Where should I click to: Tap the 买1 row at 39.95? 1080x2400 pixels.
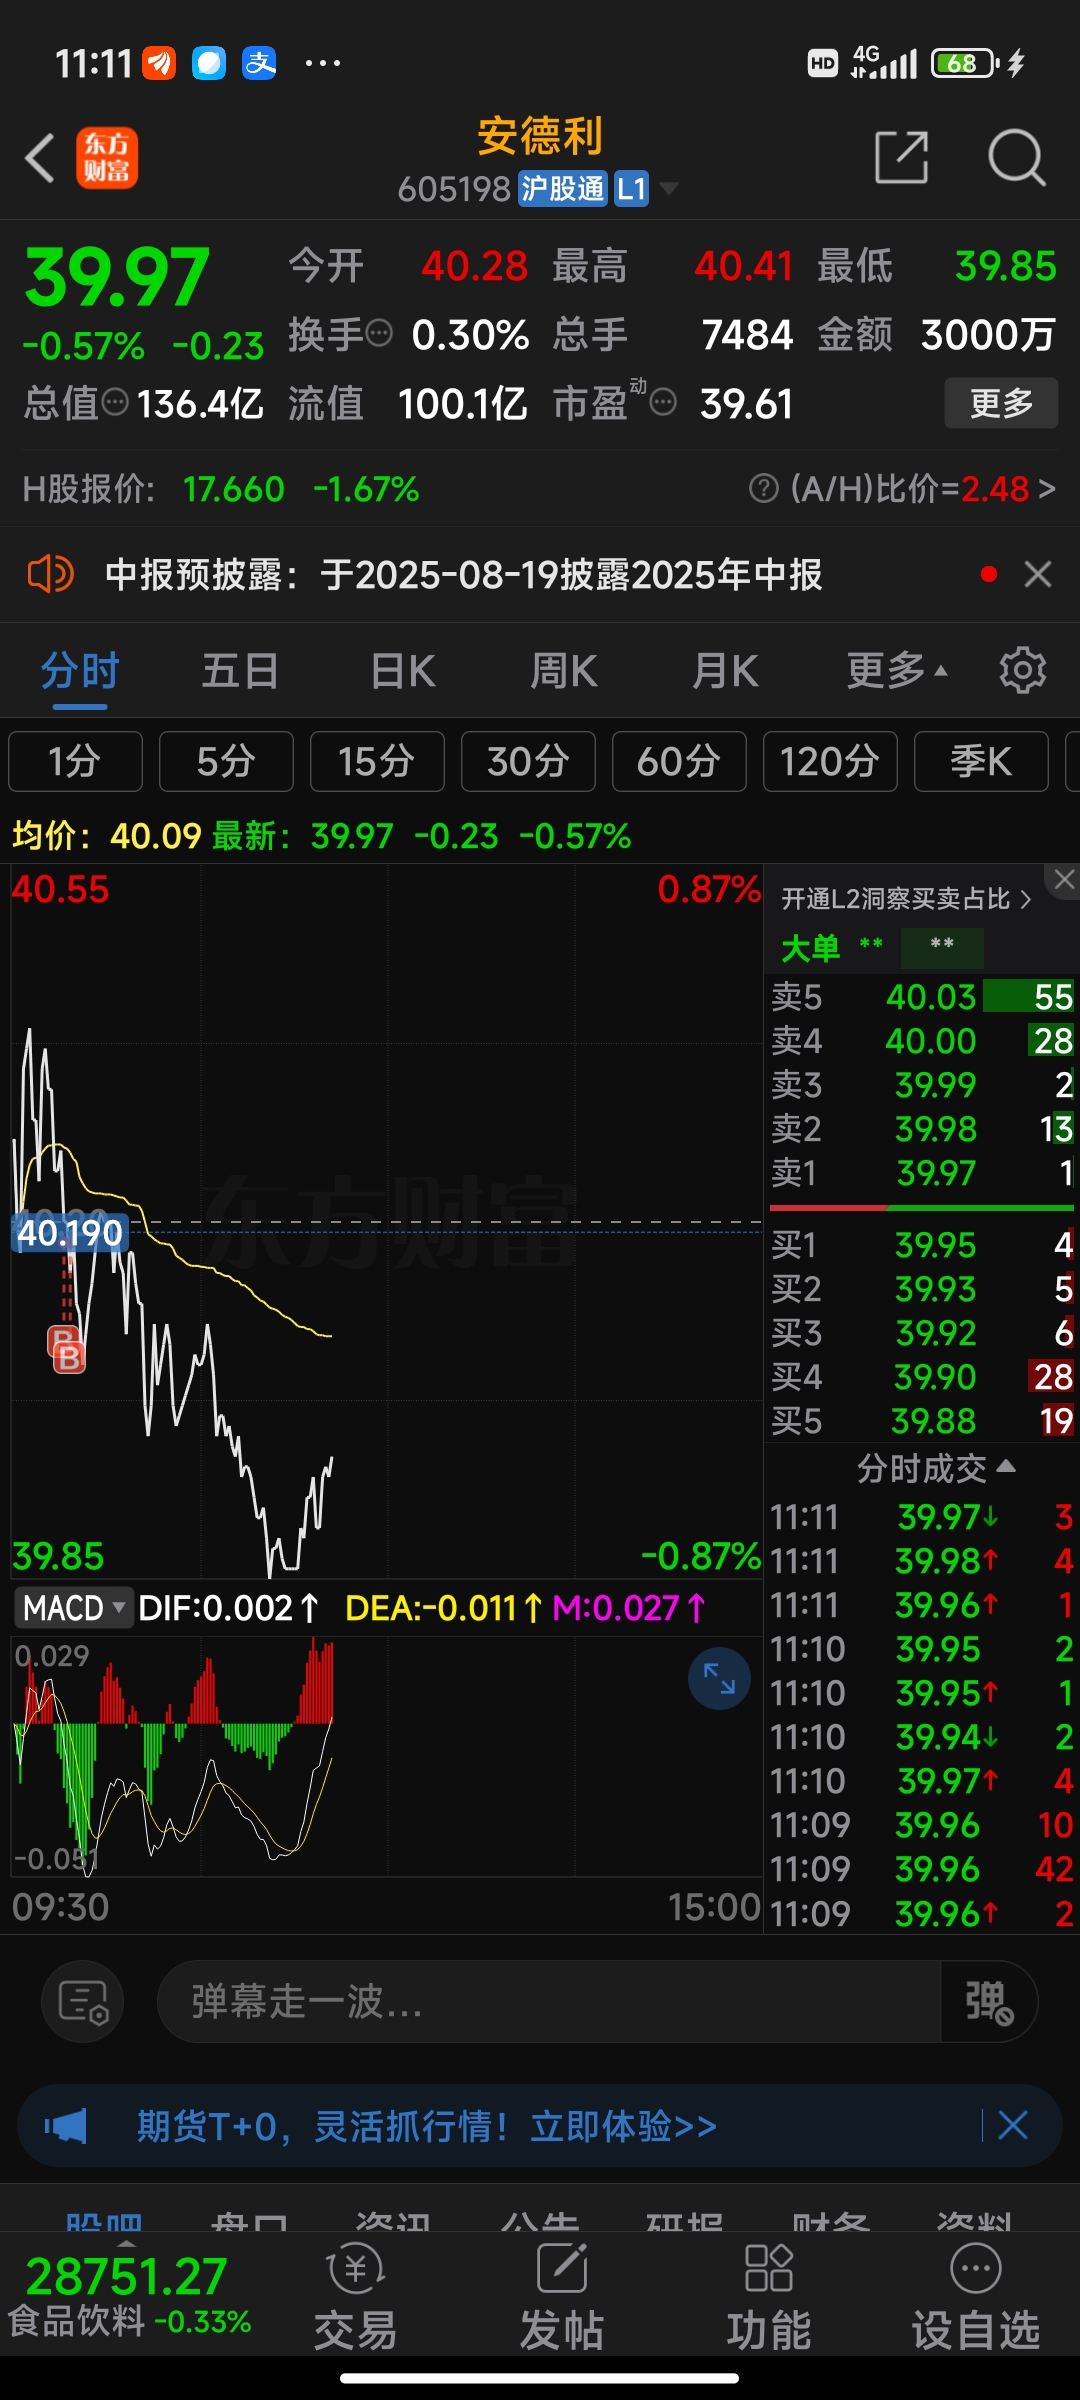click(x=922, y=1245)
